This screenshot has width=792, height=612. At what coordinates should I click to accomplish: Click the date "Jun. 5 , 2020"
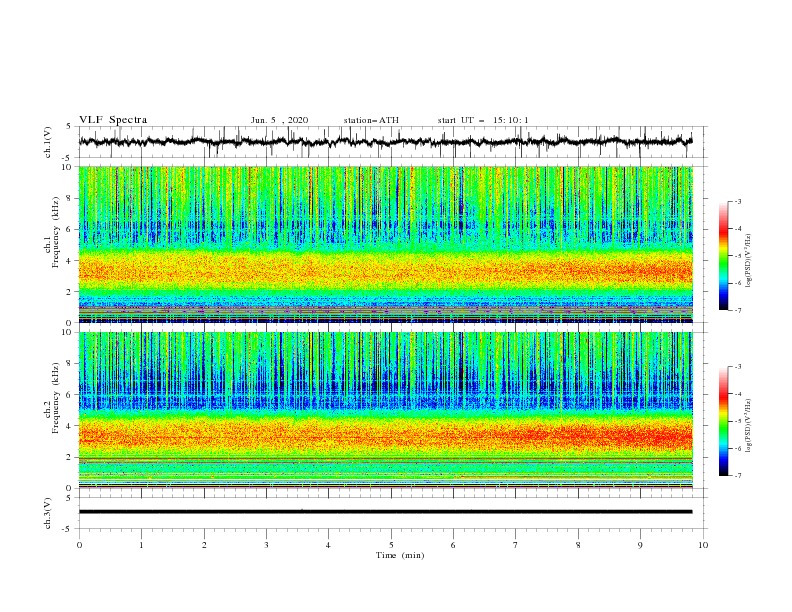tap(279, 120)
